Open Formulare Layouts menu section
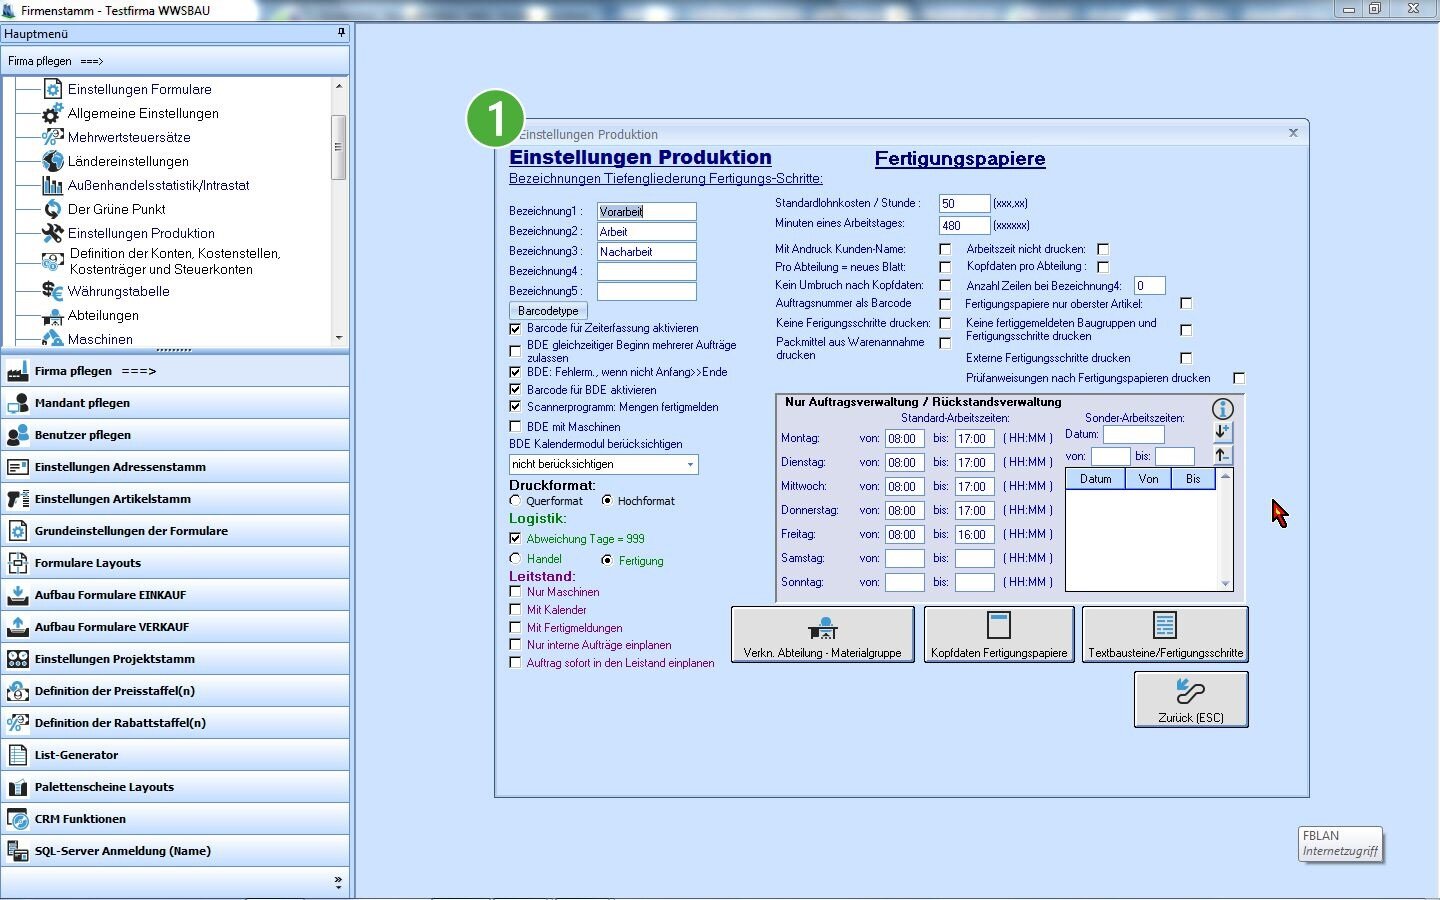The width and height of the screenshot is (1440, 900). click(175, 563)
